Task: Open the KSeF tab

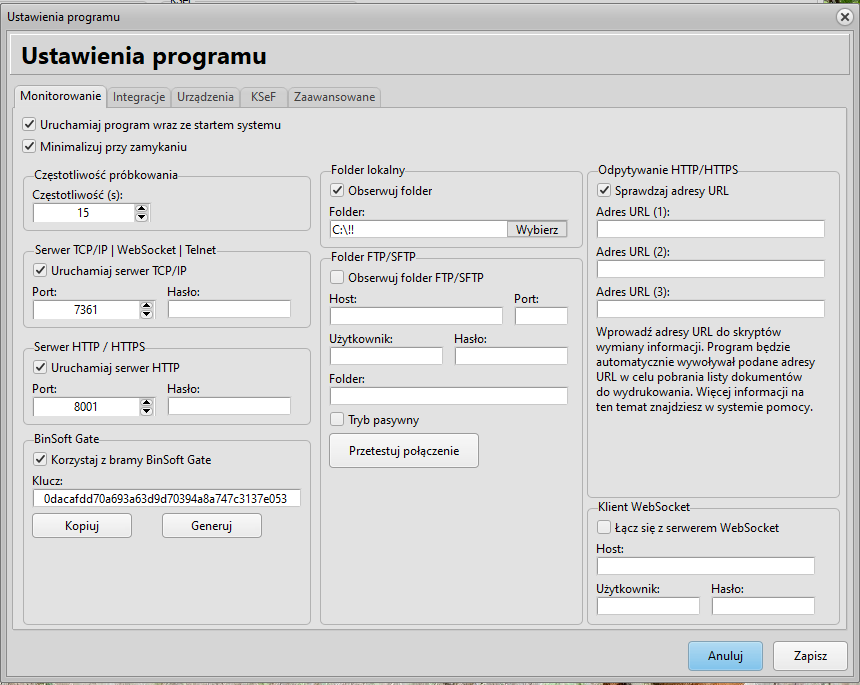Action: click(x=265, y=97)
